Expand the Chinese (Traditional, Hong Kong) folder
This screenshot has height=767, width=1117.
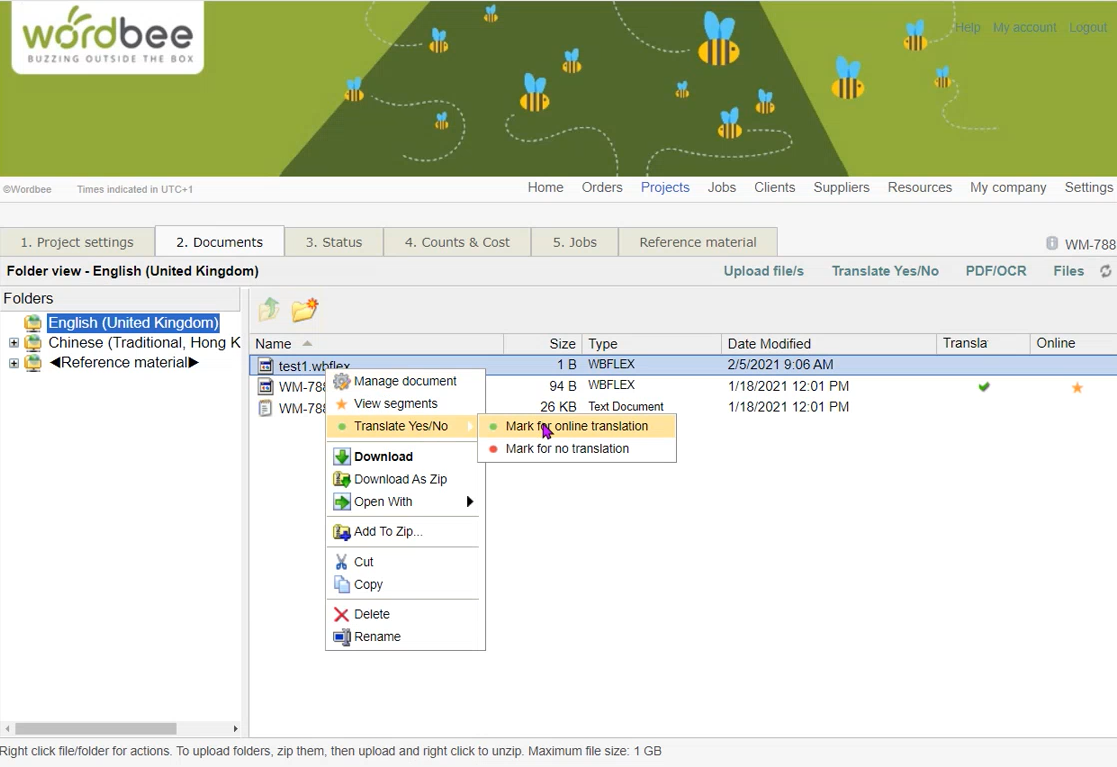14,343
